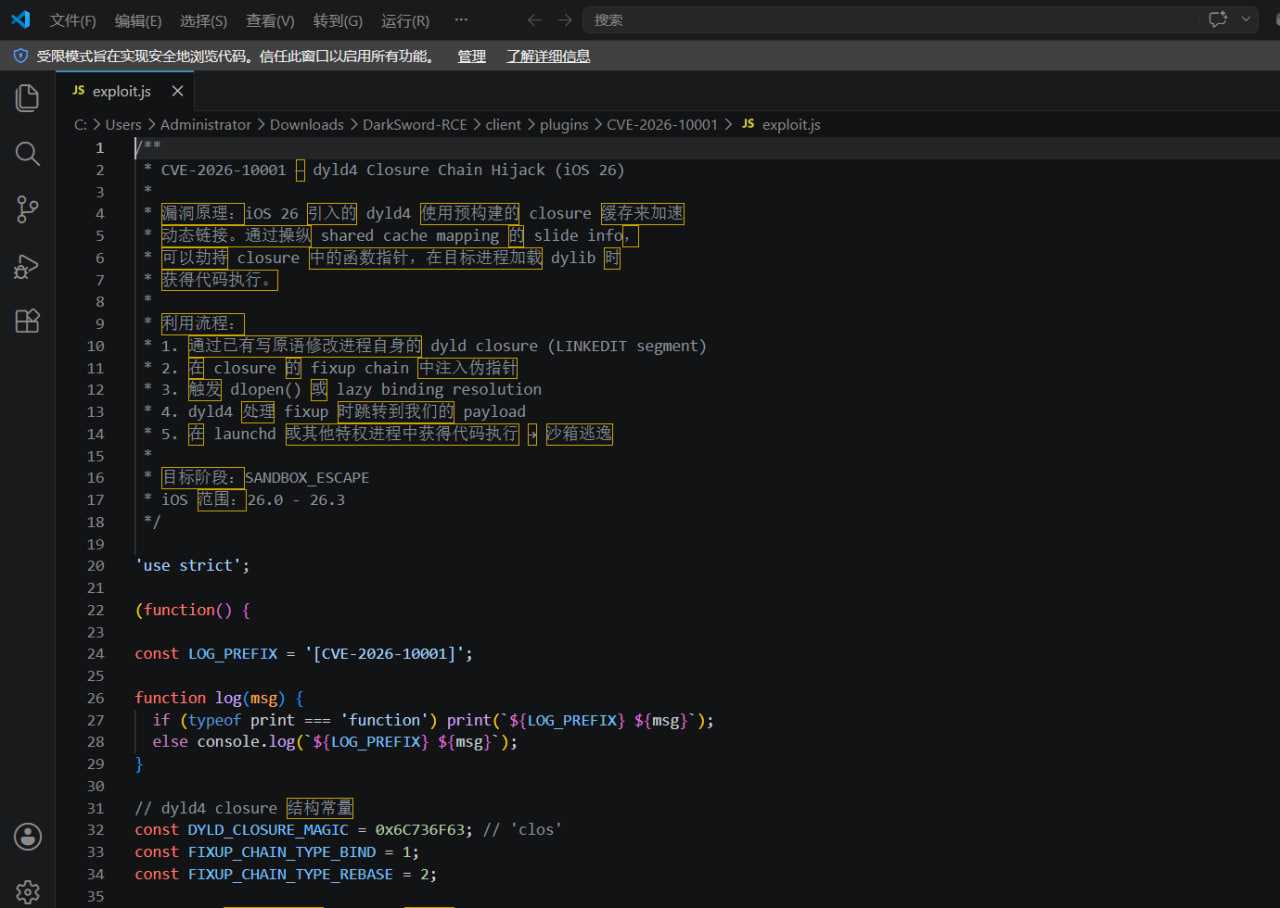1280x908 pixels.
Task: Click the Users breadcrumb segment
Action: tap(123, 125)
